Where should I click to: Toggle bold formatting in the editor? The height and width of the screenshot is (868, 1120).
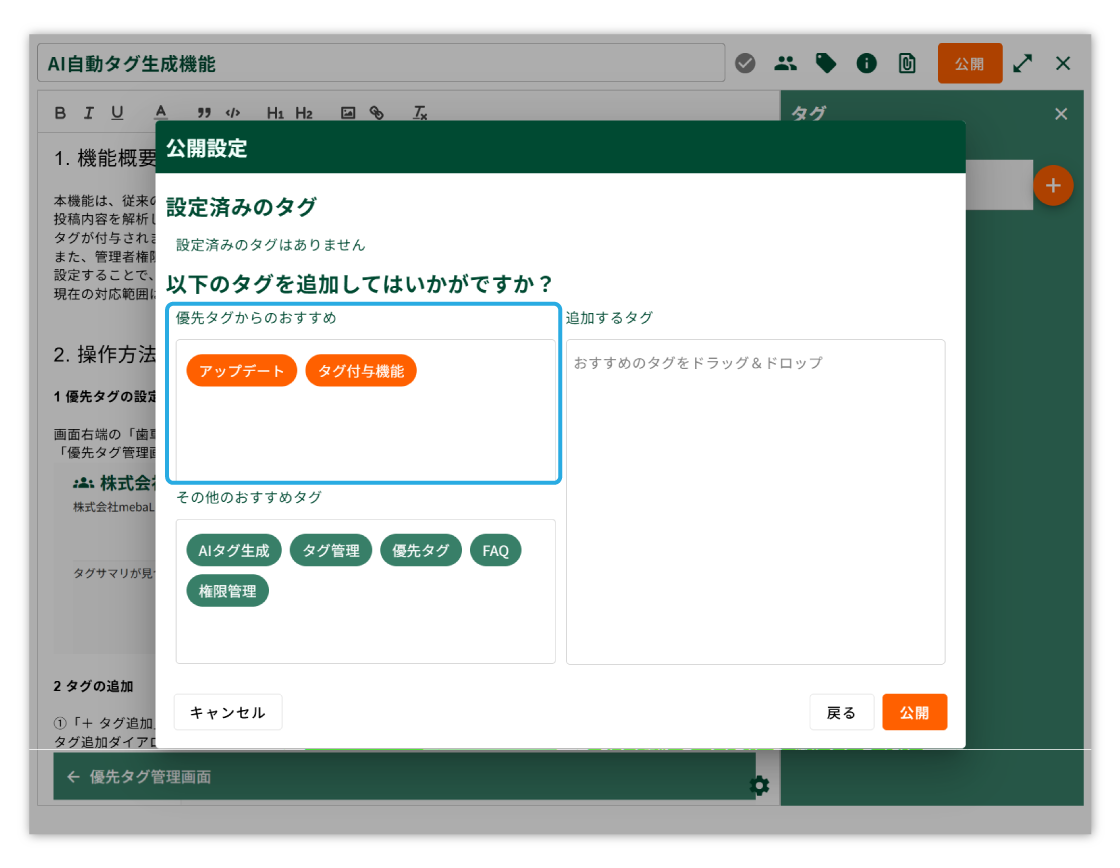(60, 113)
